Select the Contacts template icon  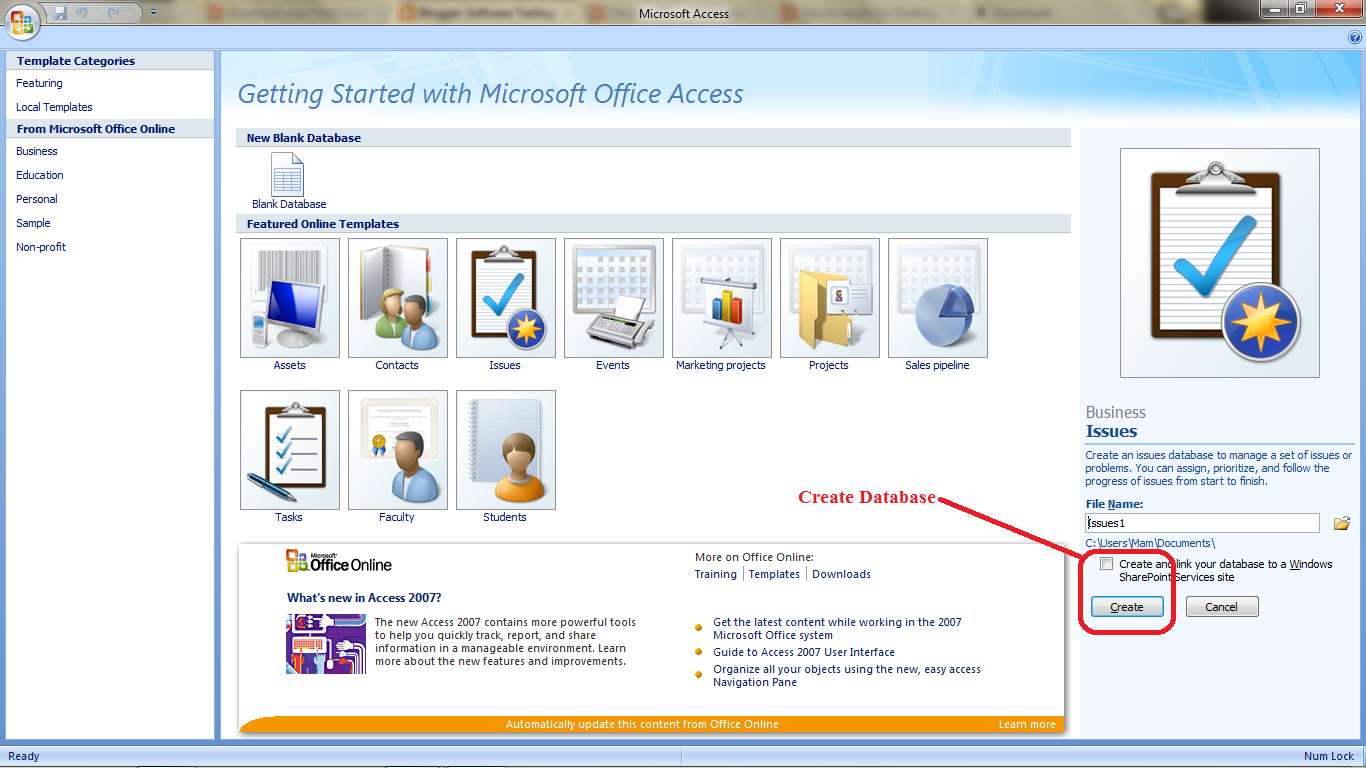(397, 298)
